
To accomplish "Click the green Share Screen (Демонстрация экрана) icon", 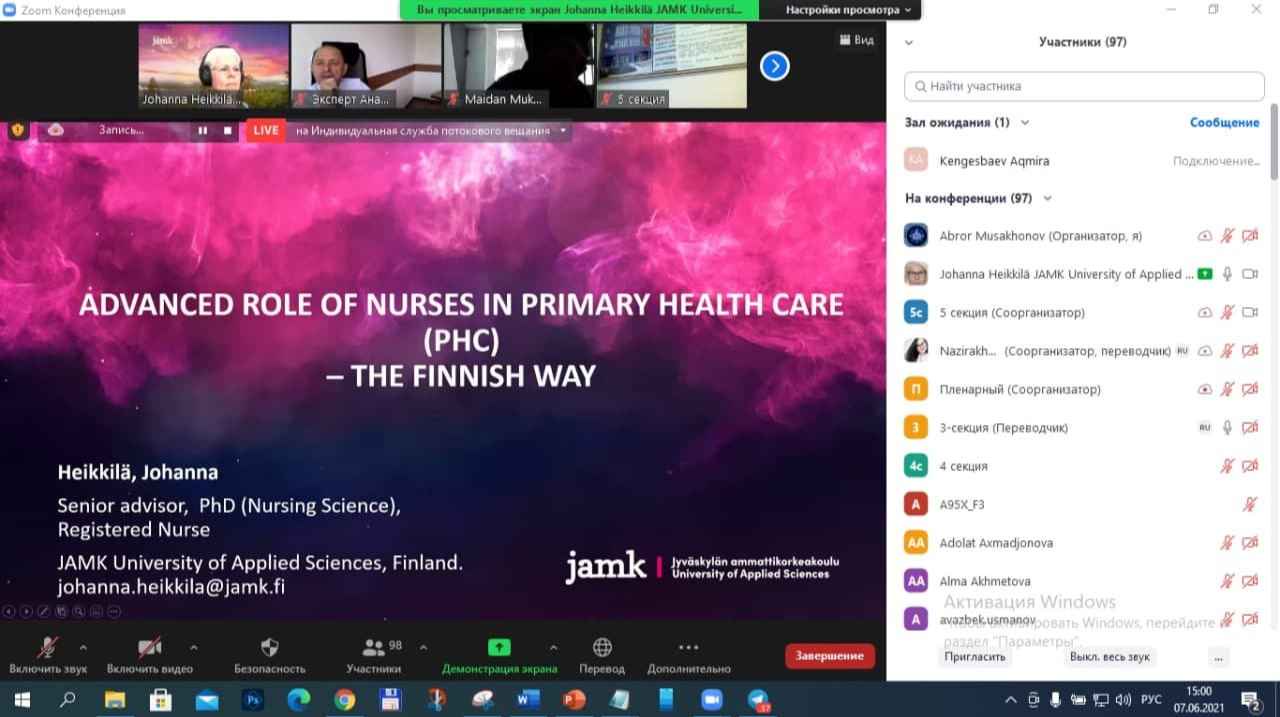I will (x=498, y=648).
